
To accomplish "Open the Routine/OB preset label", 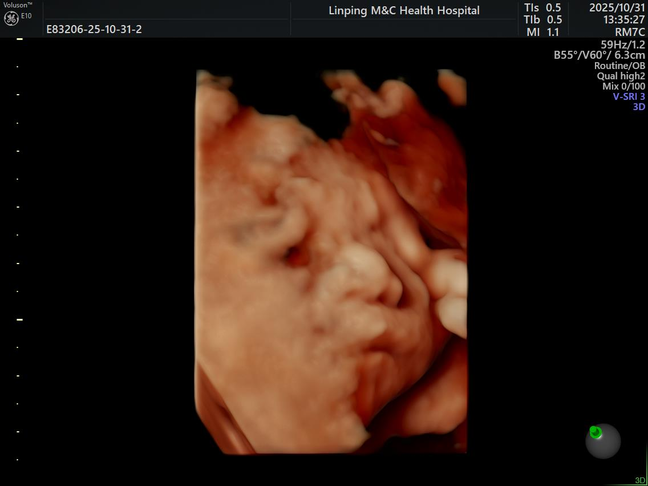I will pyautogui.click(x=620, y=65).
